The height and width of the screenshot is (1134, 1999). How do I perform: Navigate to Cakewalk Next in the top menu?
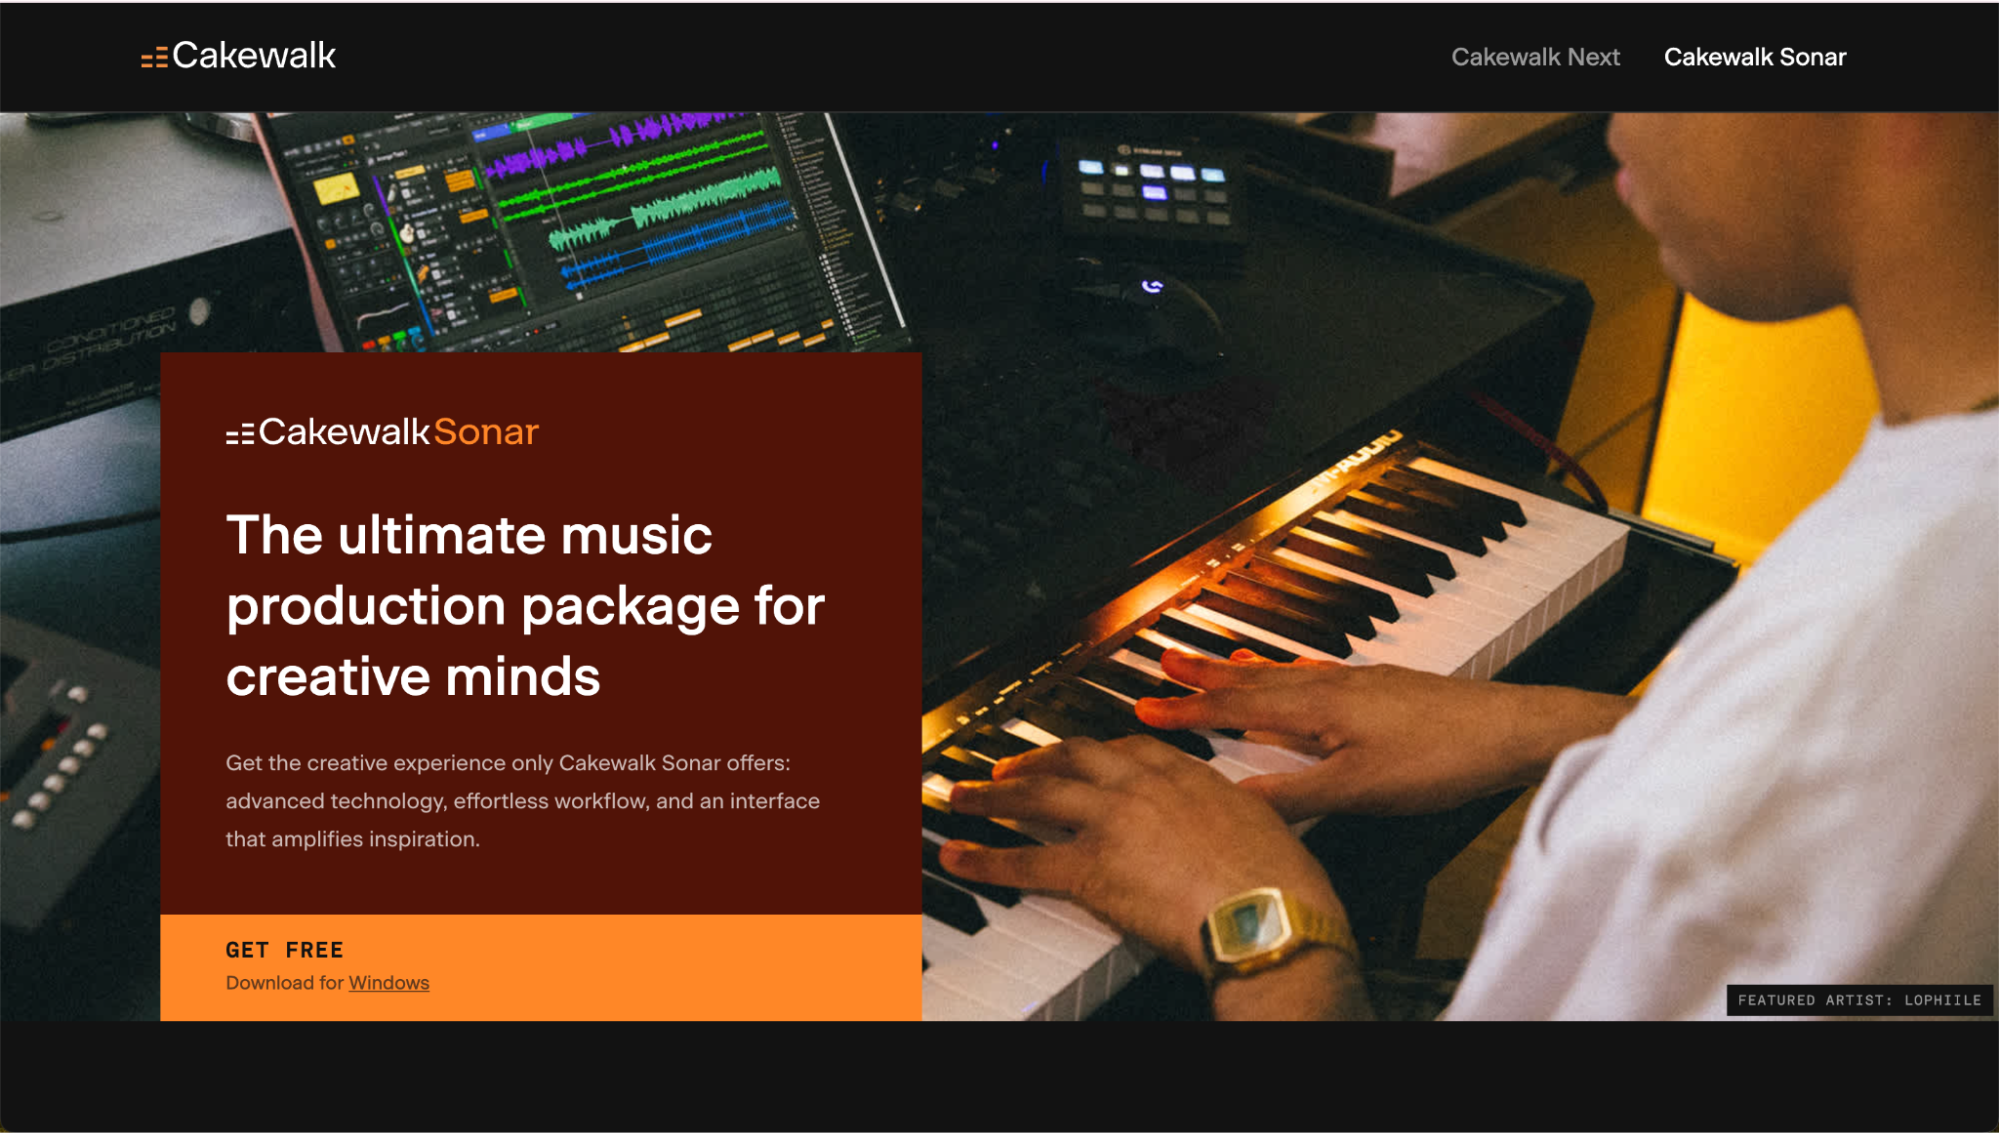(1535, 57)
